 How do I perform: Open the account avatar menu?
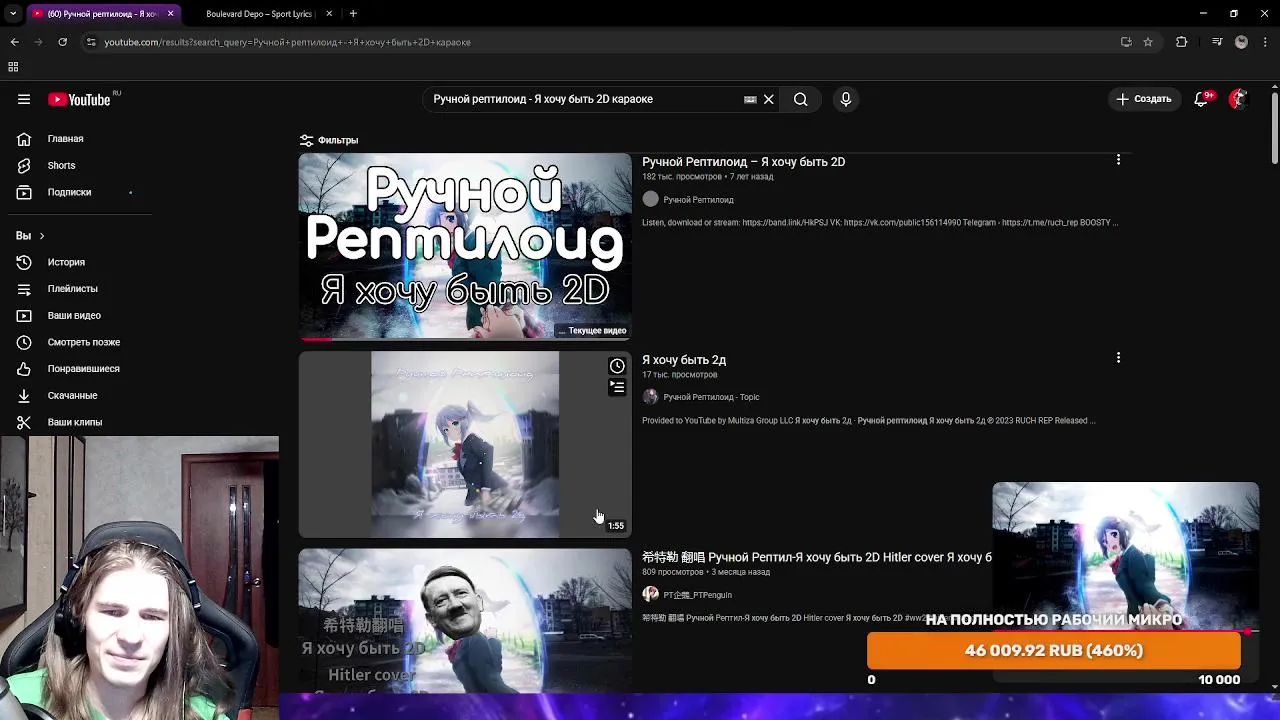[x=1239, y=99]
